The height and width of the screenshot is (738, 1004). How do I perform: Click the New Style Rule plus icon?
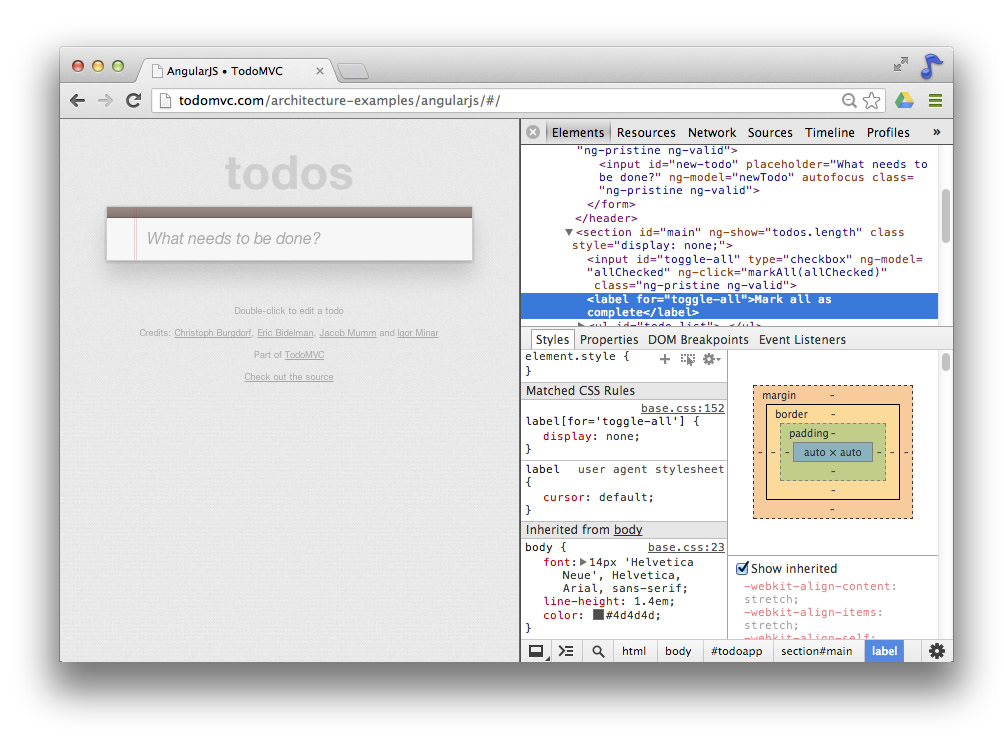point(665,359)
